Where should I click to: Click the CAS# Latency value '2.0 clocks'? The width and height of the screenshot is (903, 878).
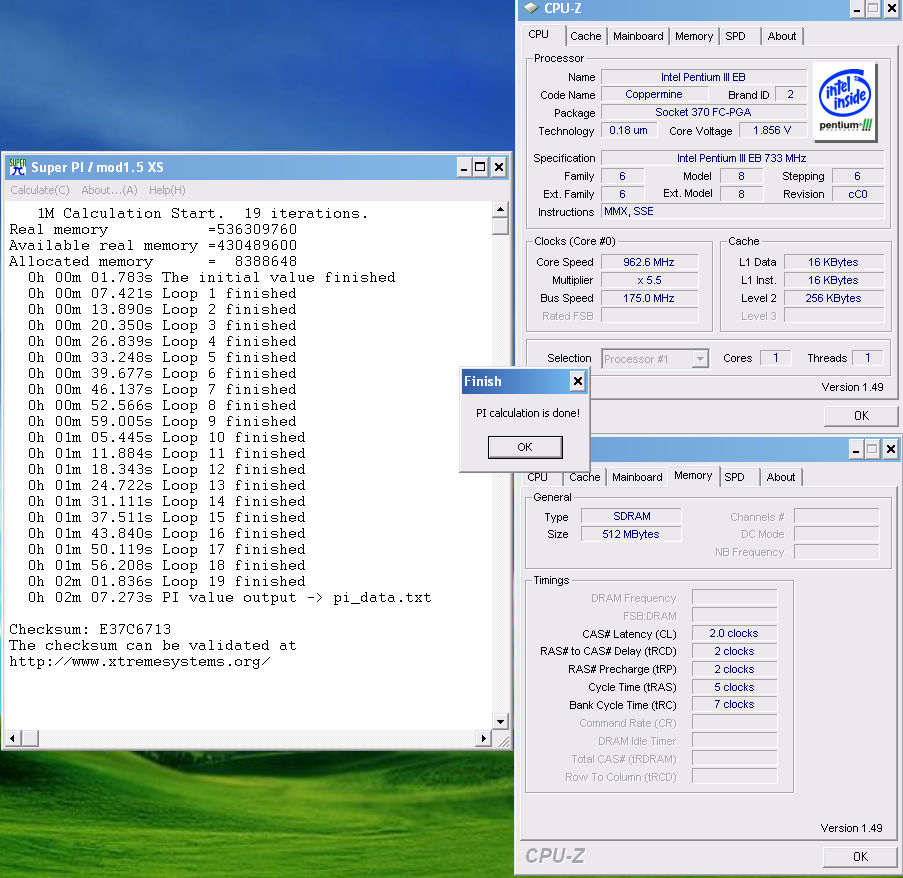click(734, 634)
